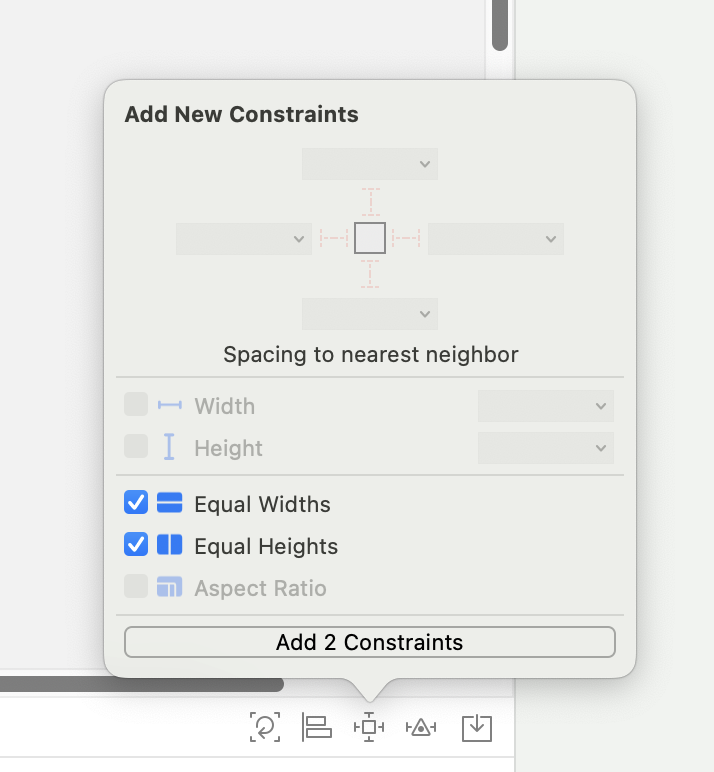The image size is (714, 772).
Task: Open the left spacing value dropdown
Action: coord(244,239)
